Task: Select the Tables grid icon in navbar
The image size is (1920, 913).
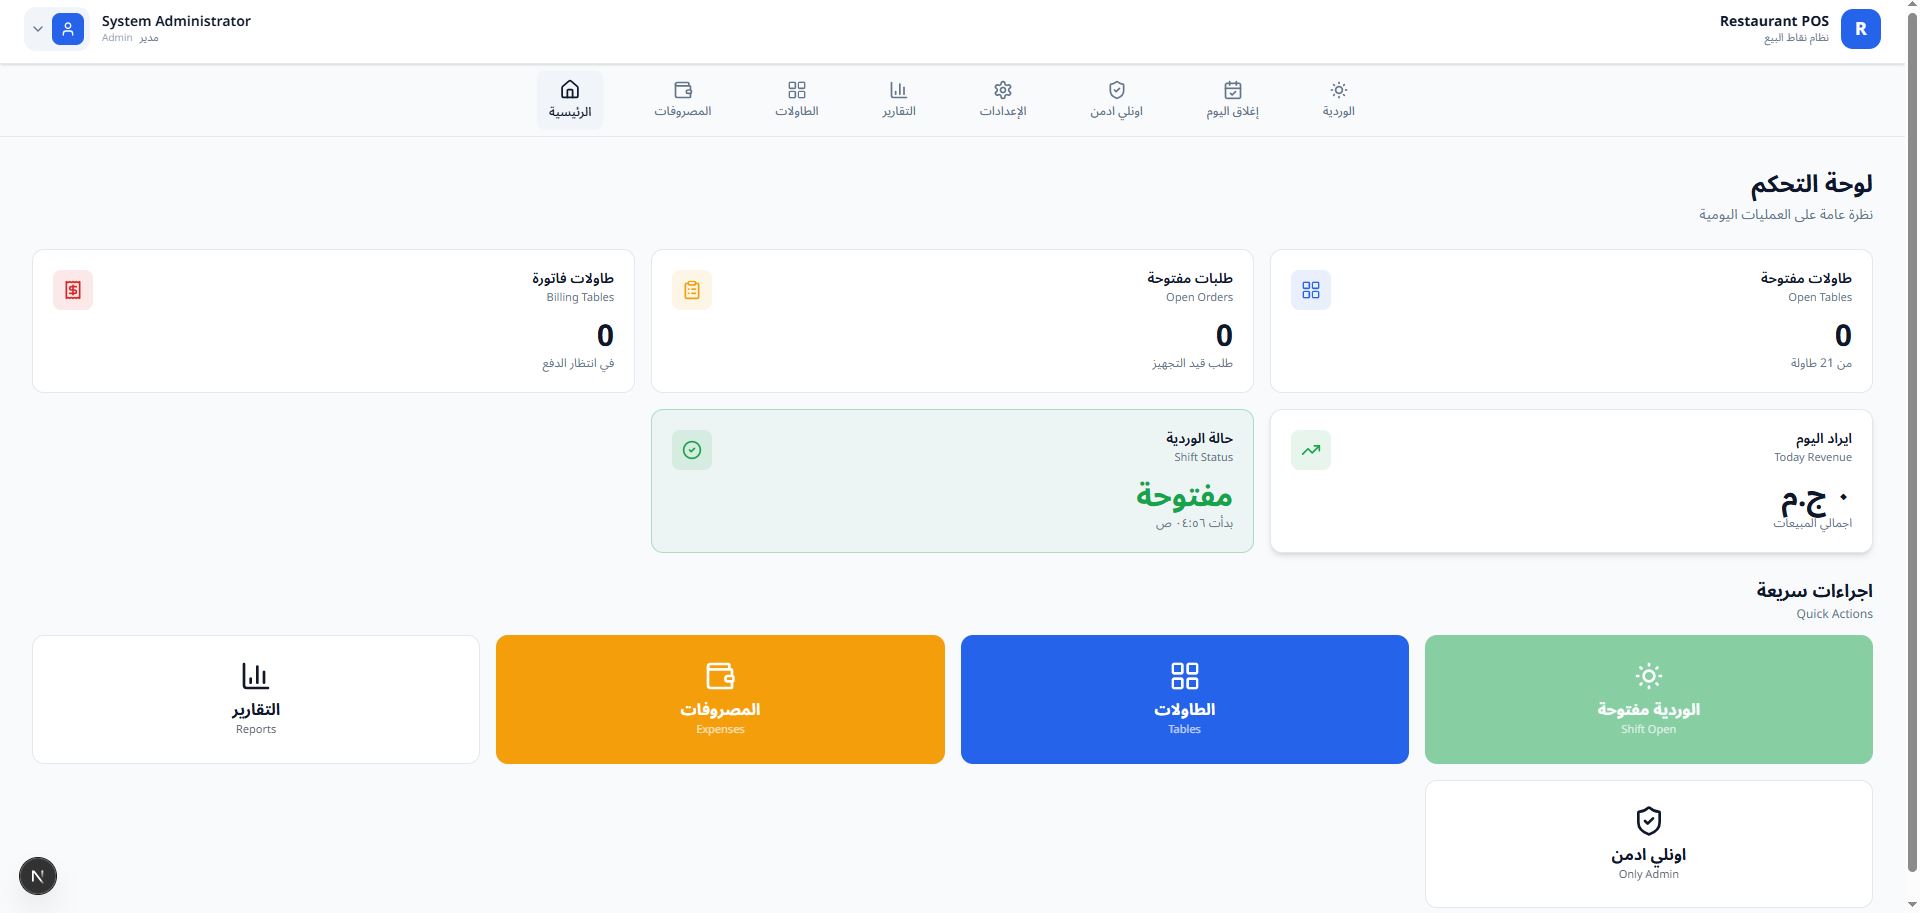Action: point(796,90)
